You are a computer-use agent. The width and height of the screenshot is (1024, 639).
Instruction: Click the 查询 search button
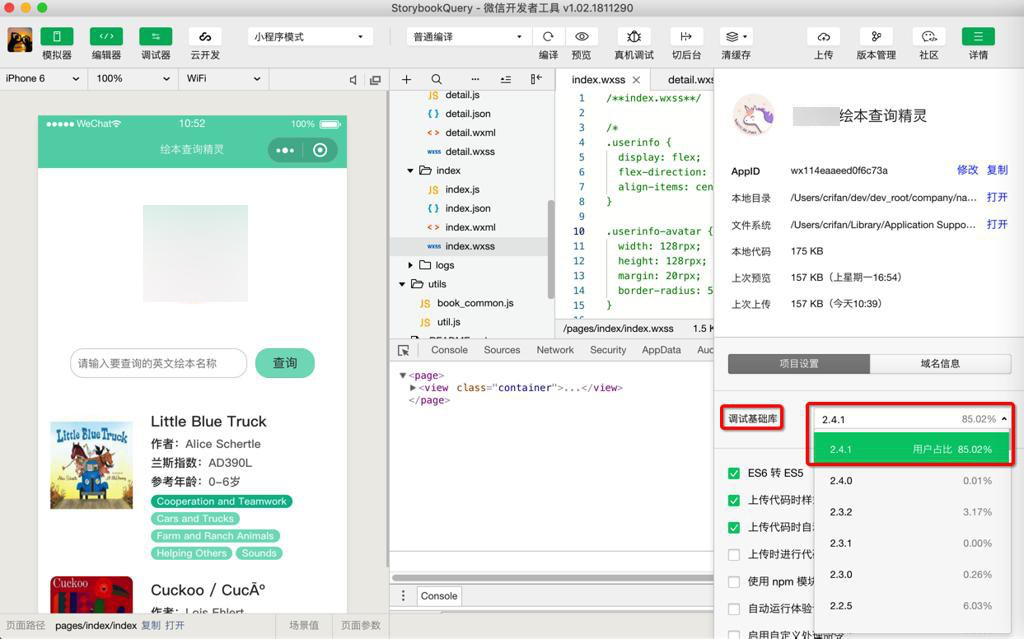coord(285,363)
